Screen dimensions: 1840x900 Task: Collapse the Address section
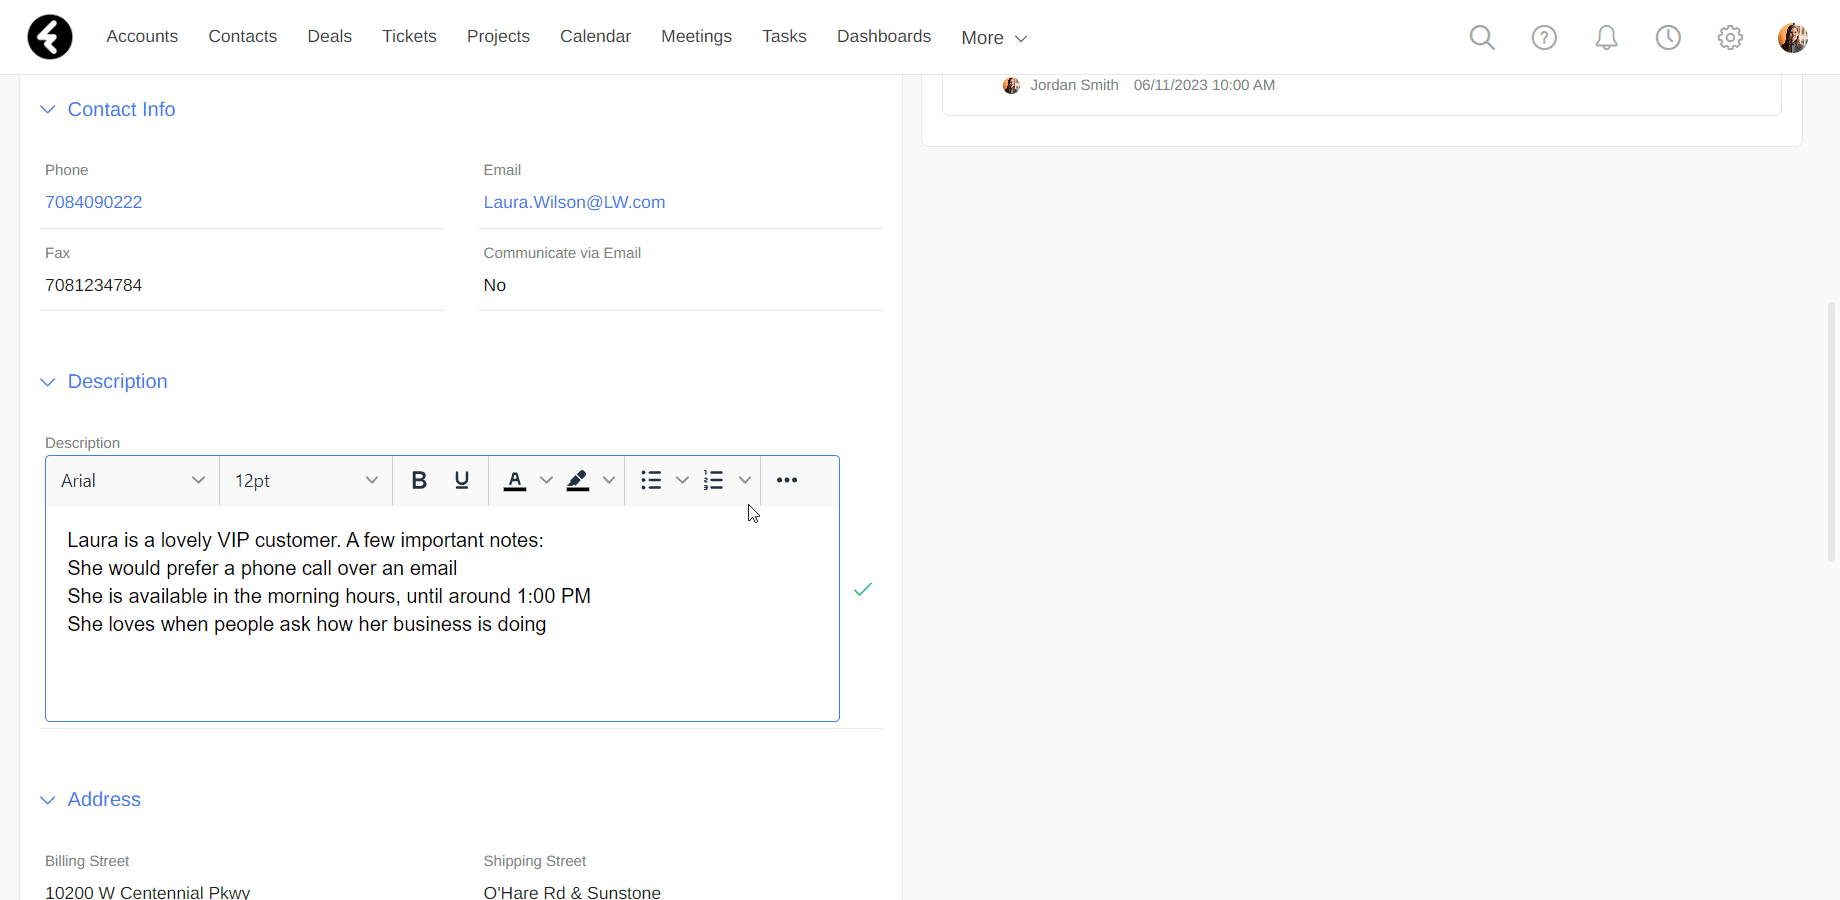47,800
